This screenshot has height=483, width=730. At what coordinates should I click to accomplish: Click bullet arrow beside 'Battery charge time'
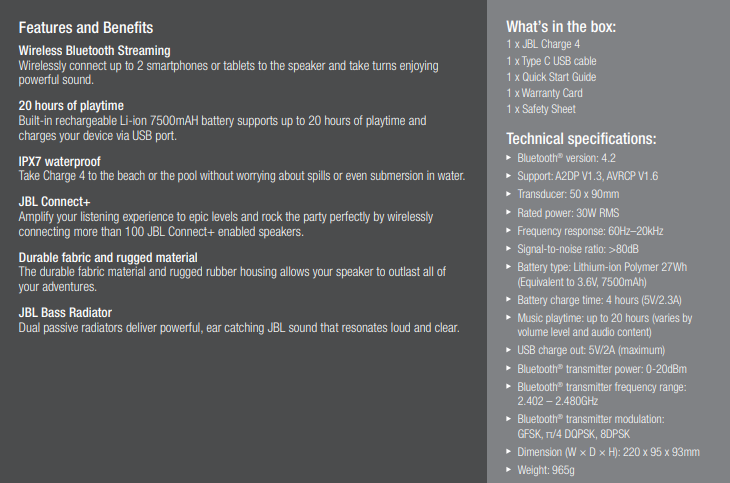[x=509, y=299]
